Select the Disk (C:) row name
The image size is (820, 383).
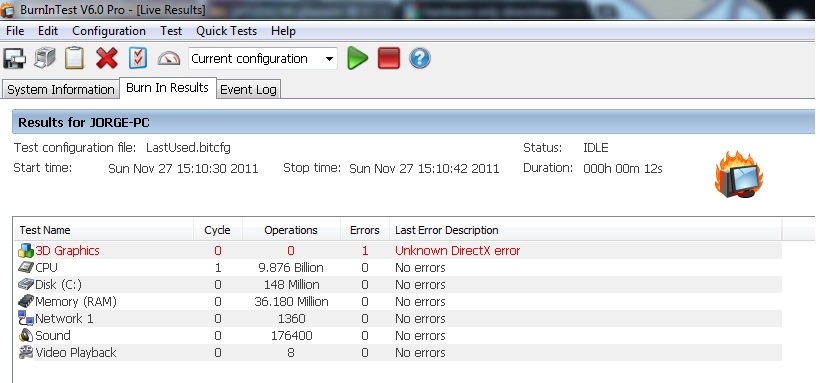point(59,285)
